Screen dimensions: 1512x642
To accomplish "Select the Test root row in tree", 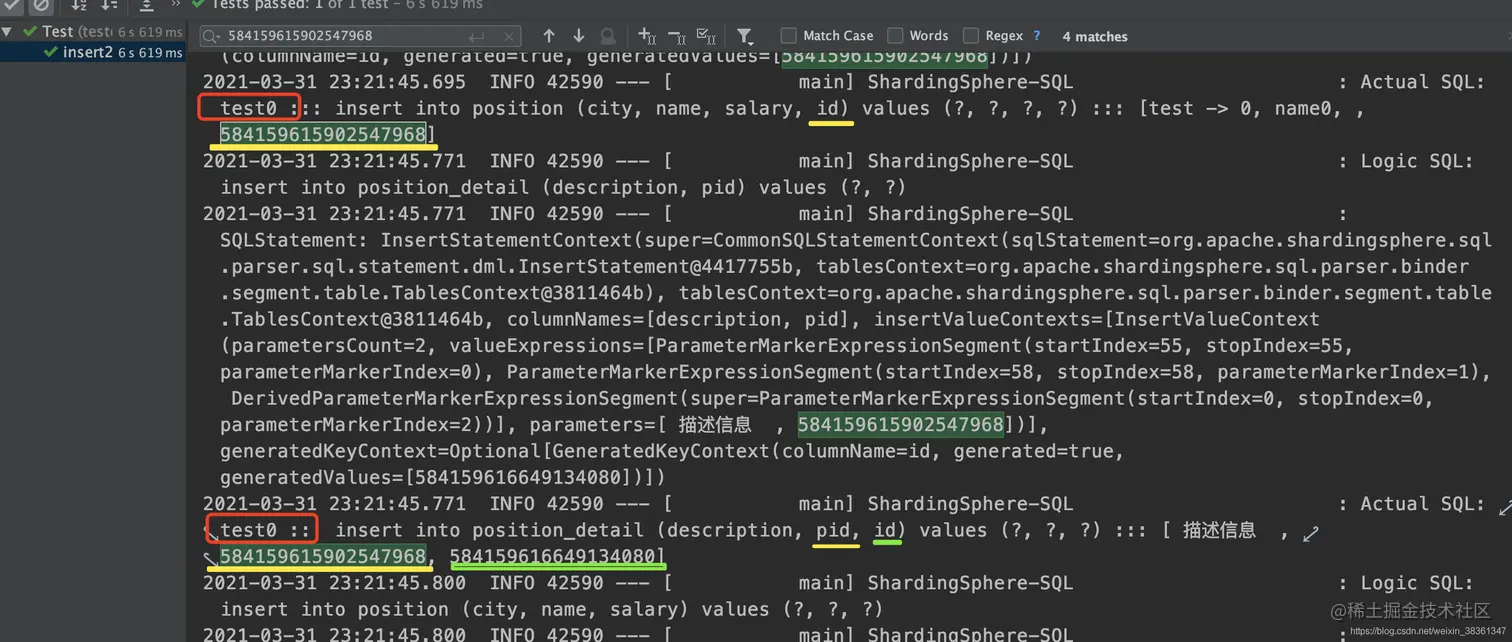I will (93, 31).
